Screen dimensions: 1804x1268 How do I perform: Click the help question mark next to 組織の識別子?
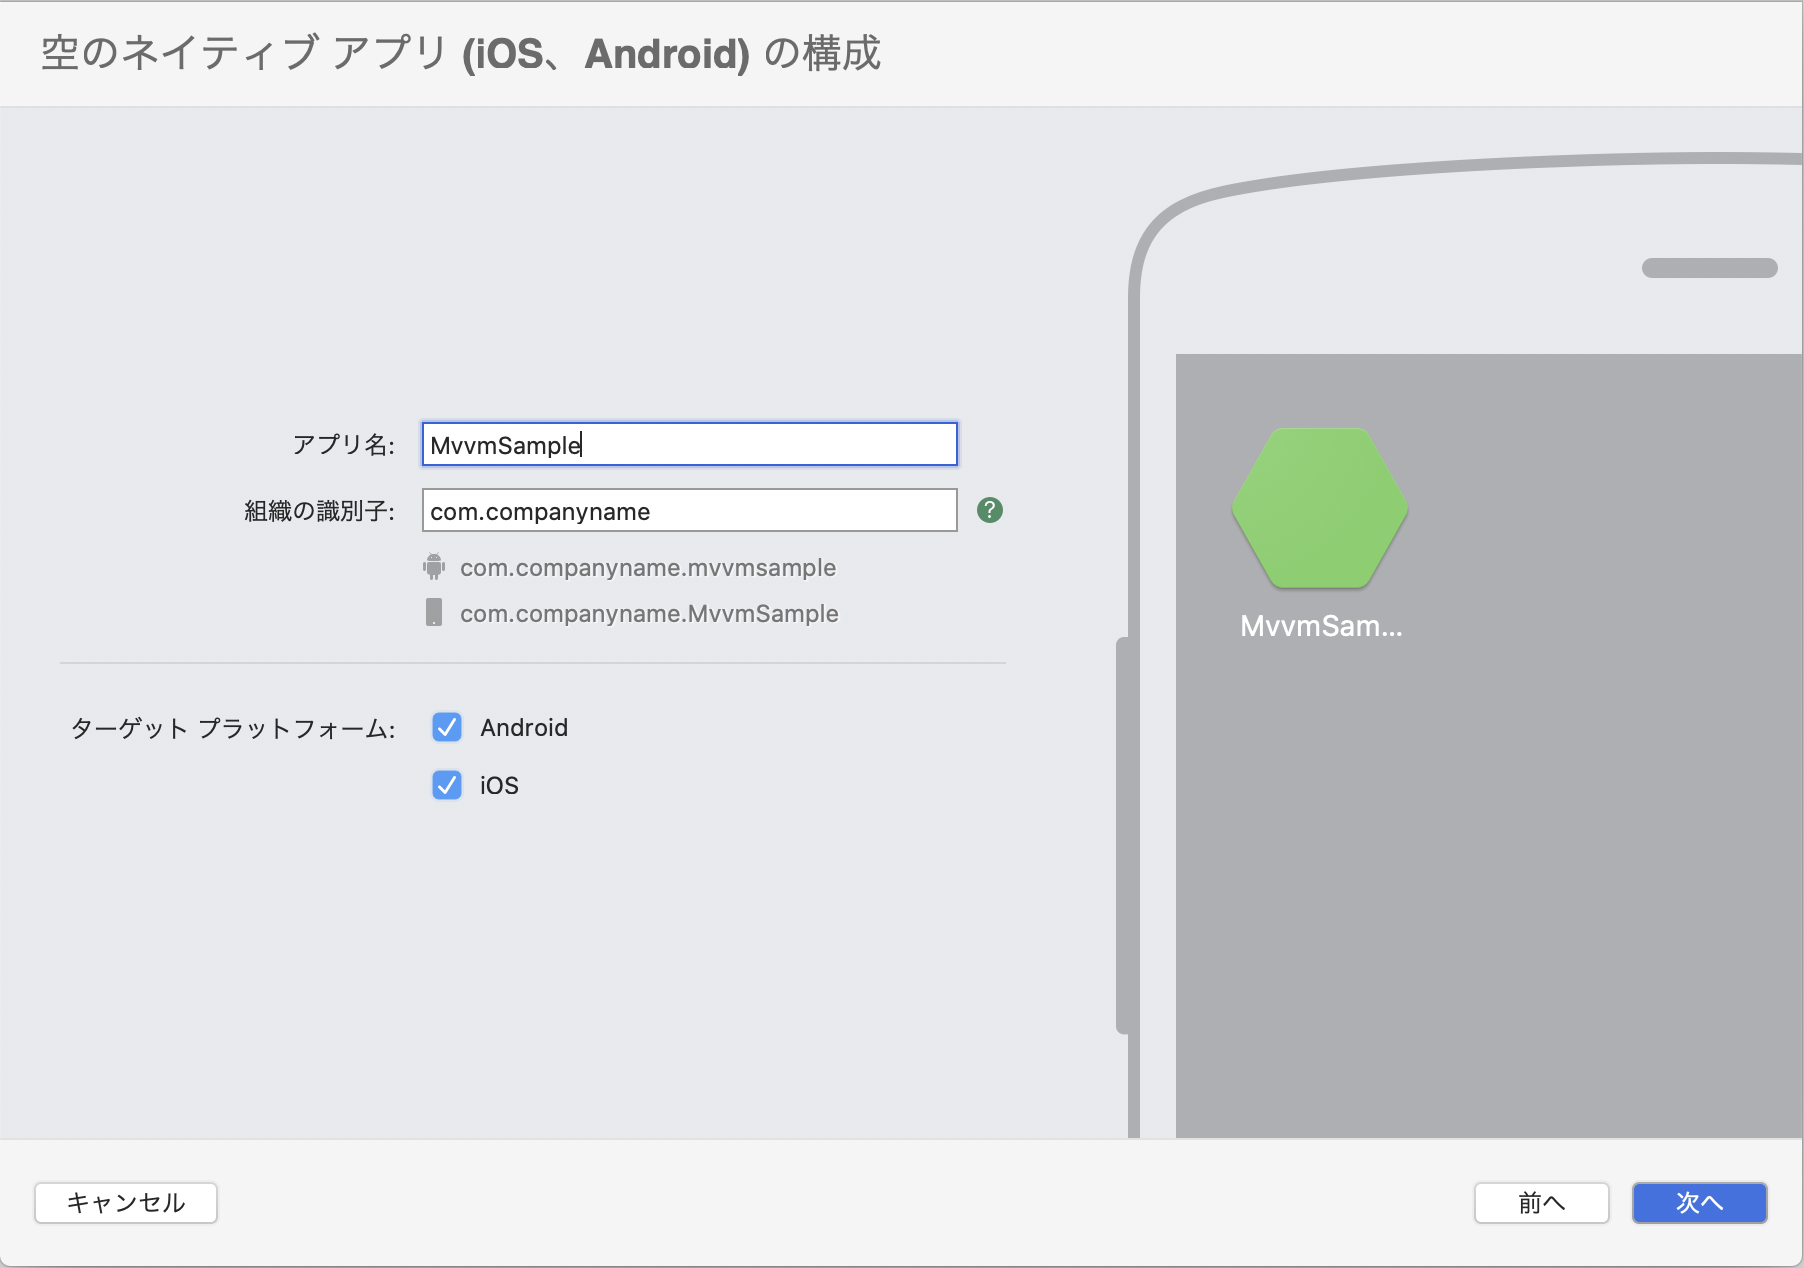pyautogui.click(x=989, y=510)
